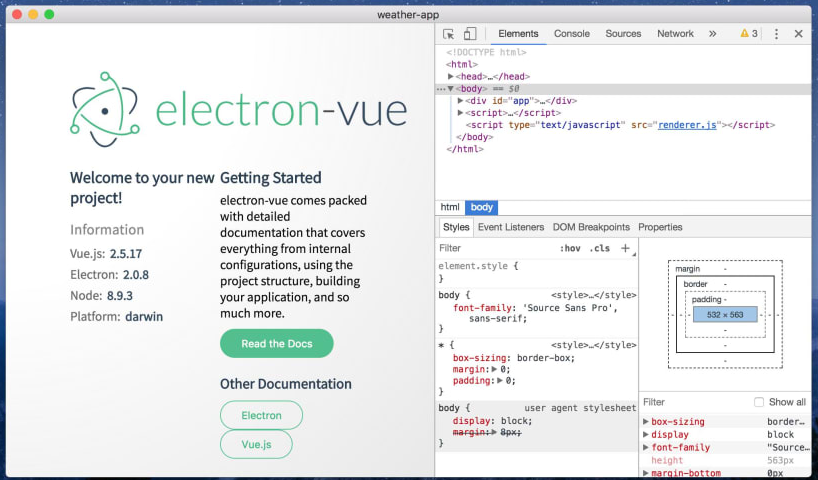Click the green maximize window button
Viewport: 818px width, 480px height.
[49, 14]
